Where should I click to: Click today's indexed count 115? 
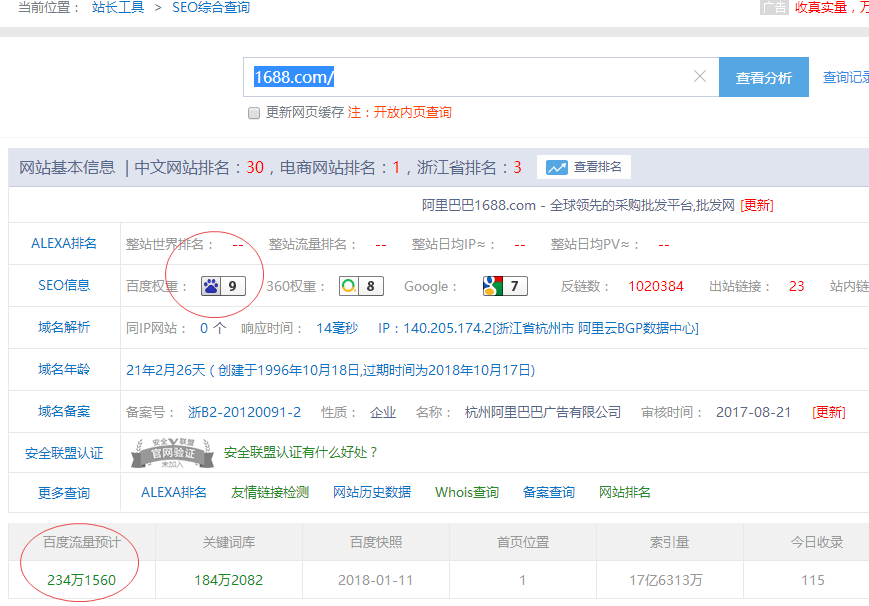coord(813,580)
